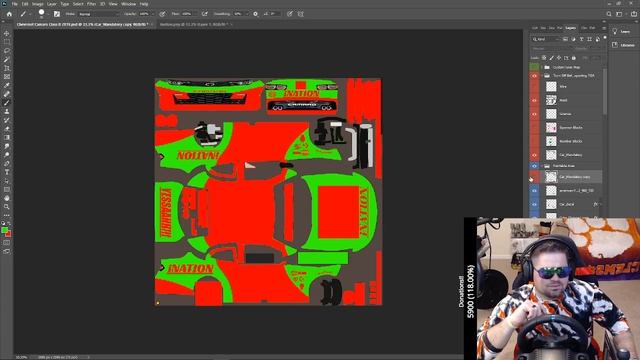Show the Car_Mandatory copy layer

pos(534,177)
